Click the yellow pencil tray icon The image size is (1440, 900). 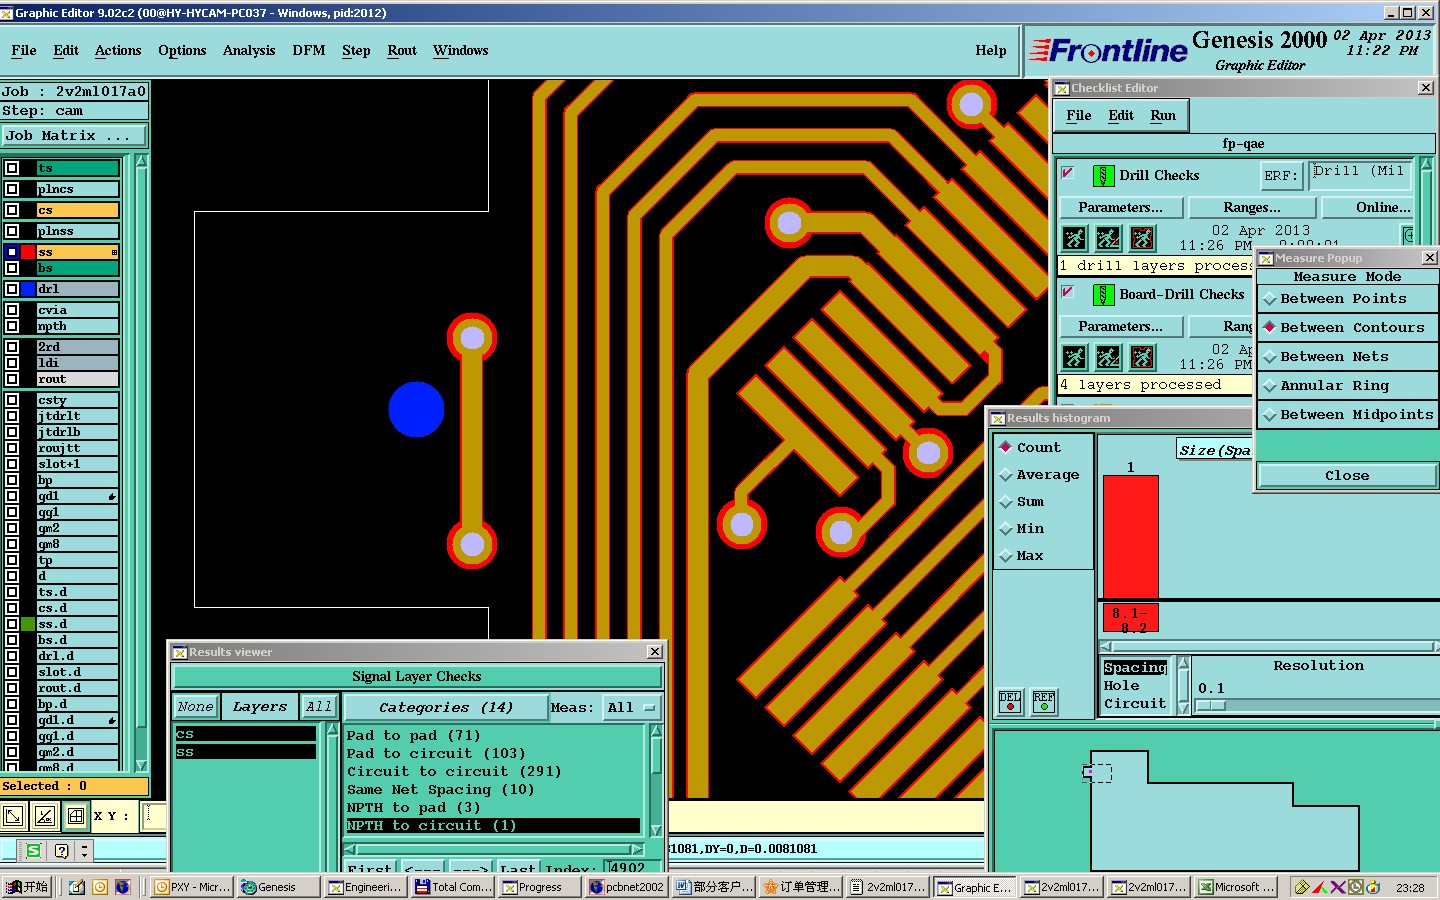tap(1302, 887)
